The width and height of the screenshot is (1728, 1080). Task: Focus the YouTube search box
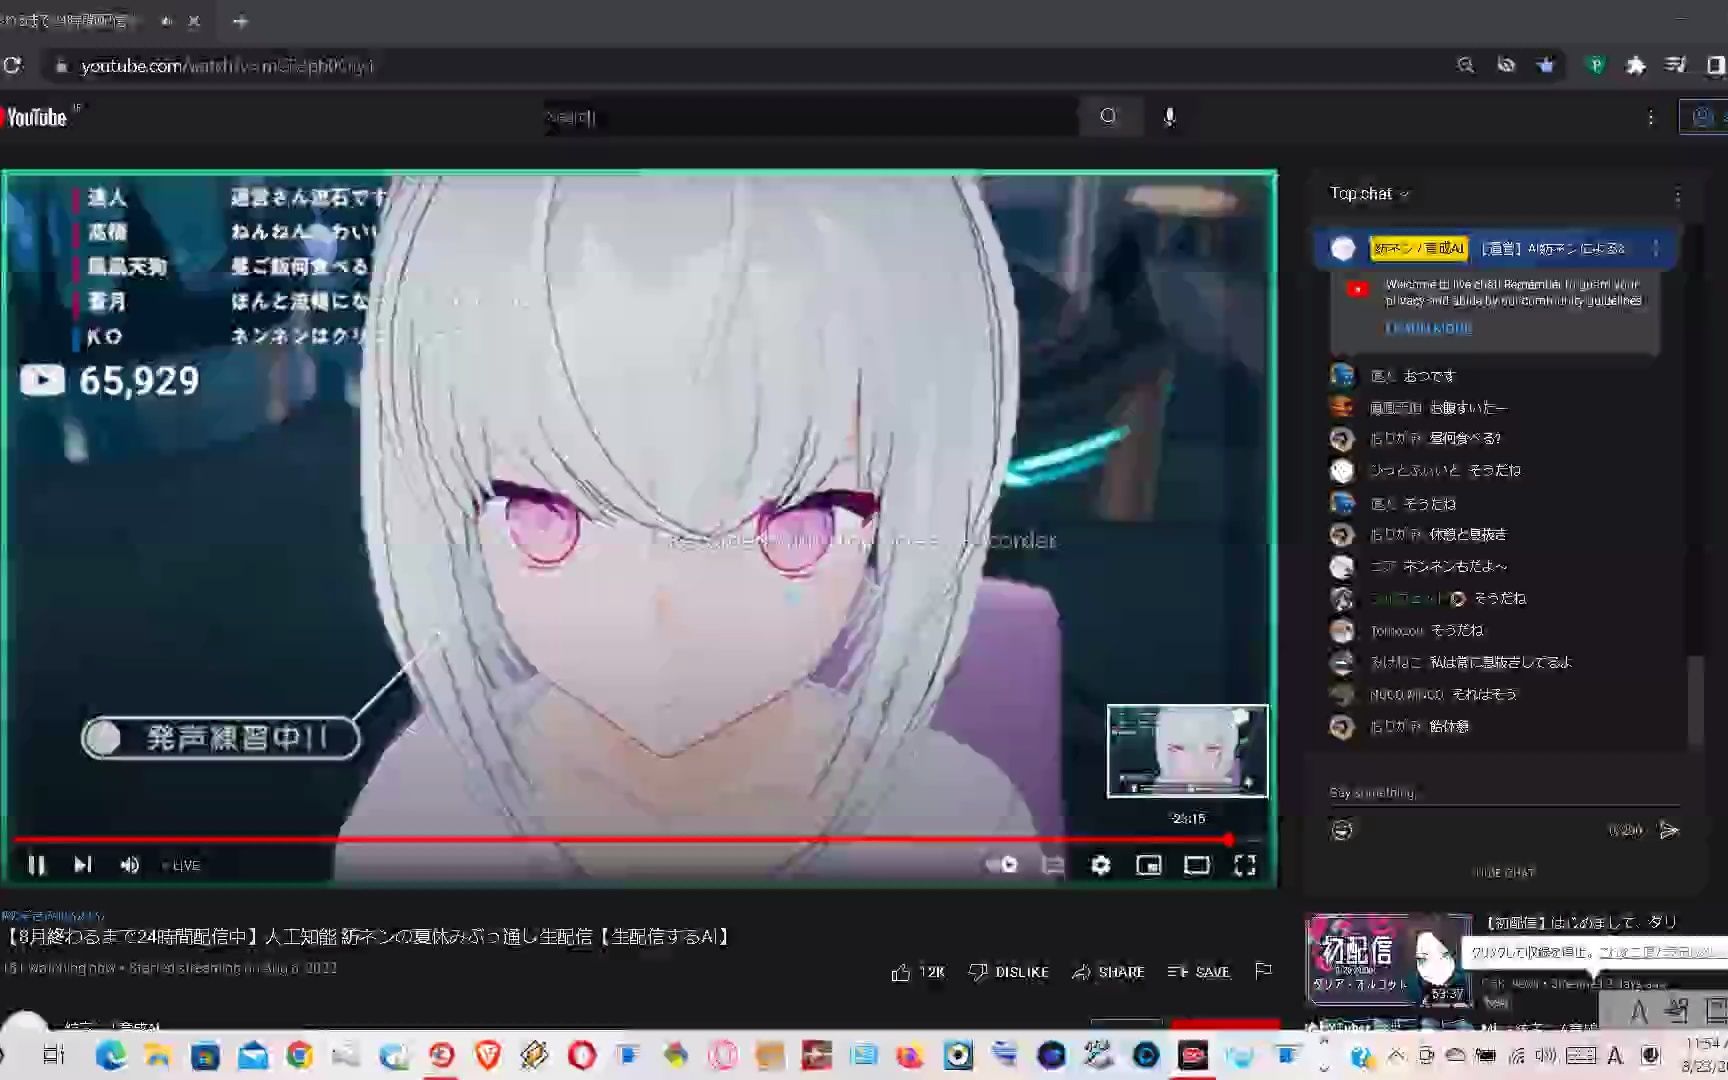[x=810, y=117]
